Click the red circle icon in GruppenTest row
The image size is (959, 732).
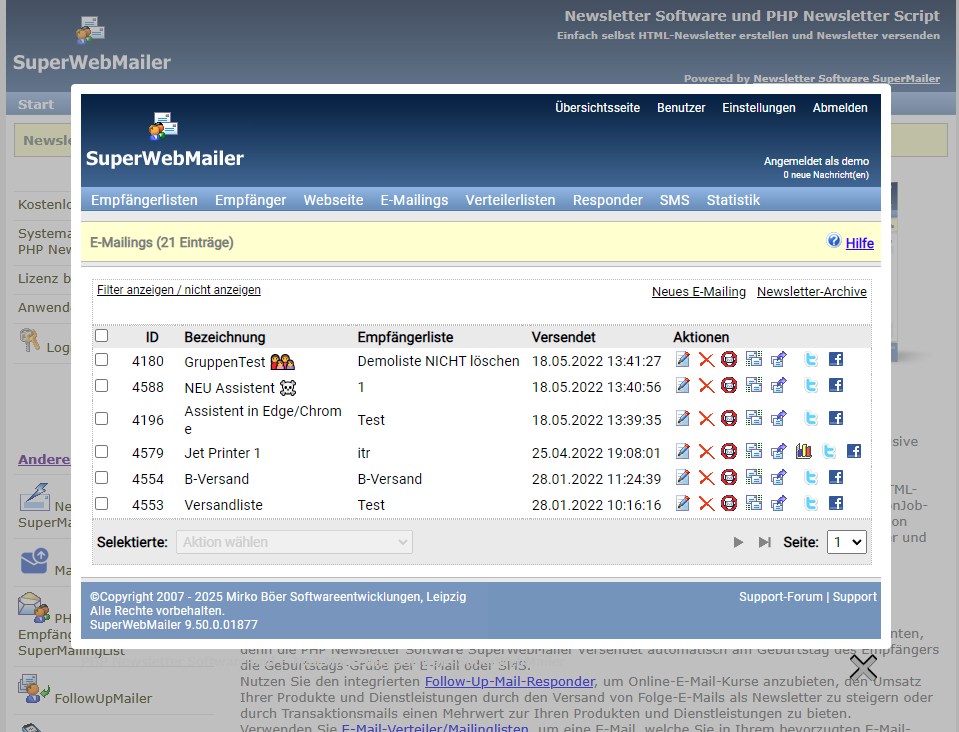pyautogui.click(x=729, y=359)
